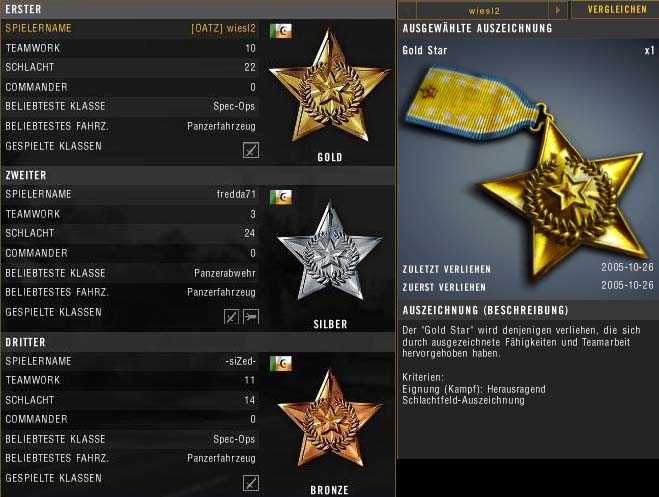Click fredda71's knife class icon
Viewport: 659px width, 497px height.
click(232, 316)
